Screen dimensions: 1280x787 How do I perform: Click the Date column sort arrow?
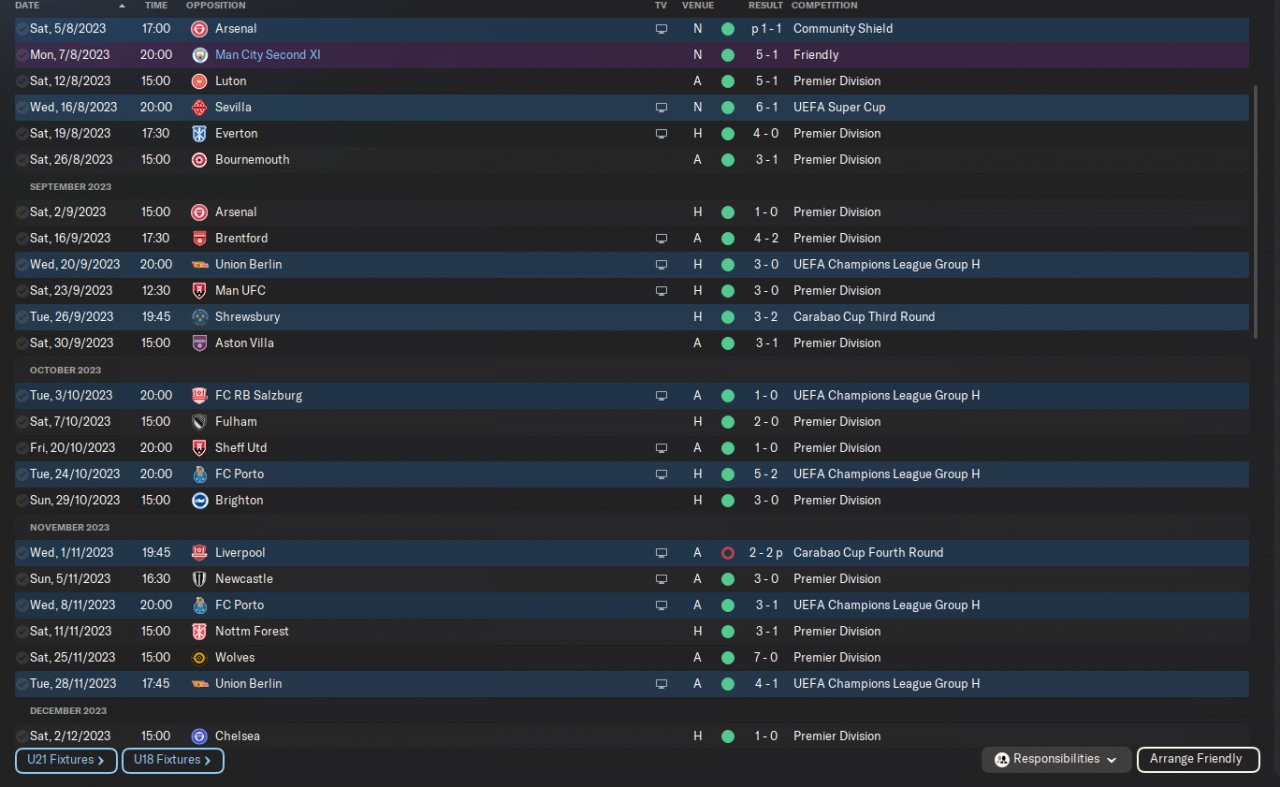(x=122, y=6)
